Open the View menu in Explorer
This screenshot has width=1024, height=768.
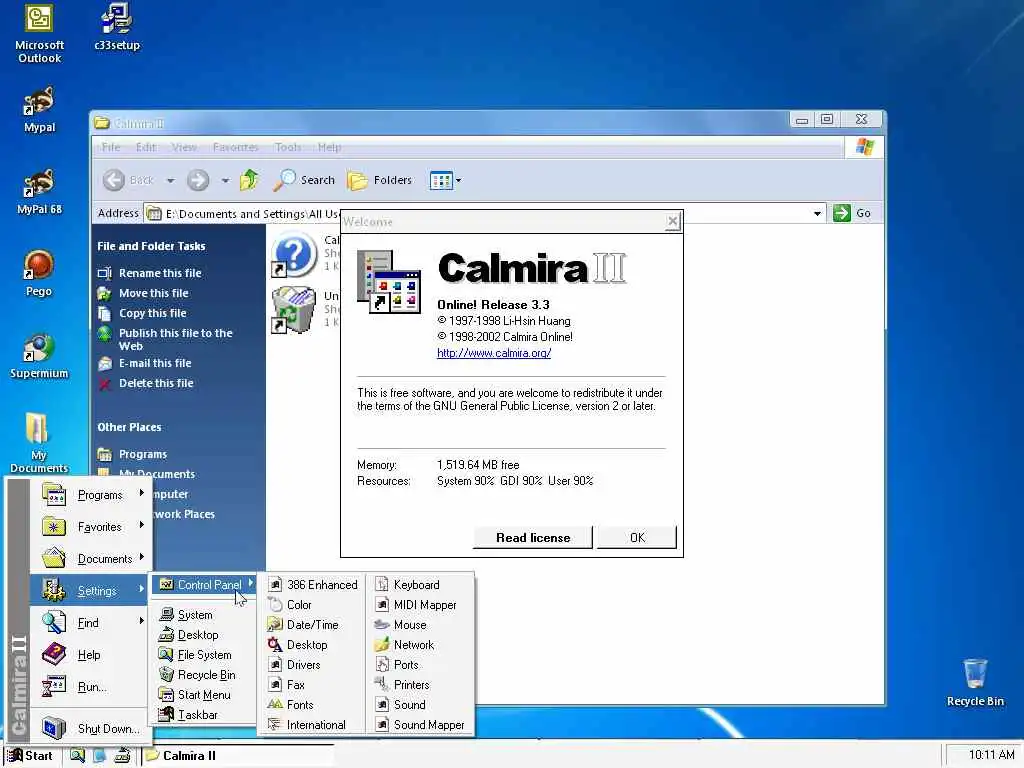[185, 147]
